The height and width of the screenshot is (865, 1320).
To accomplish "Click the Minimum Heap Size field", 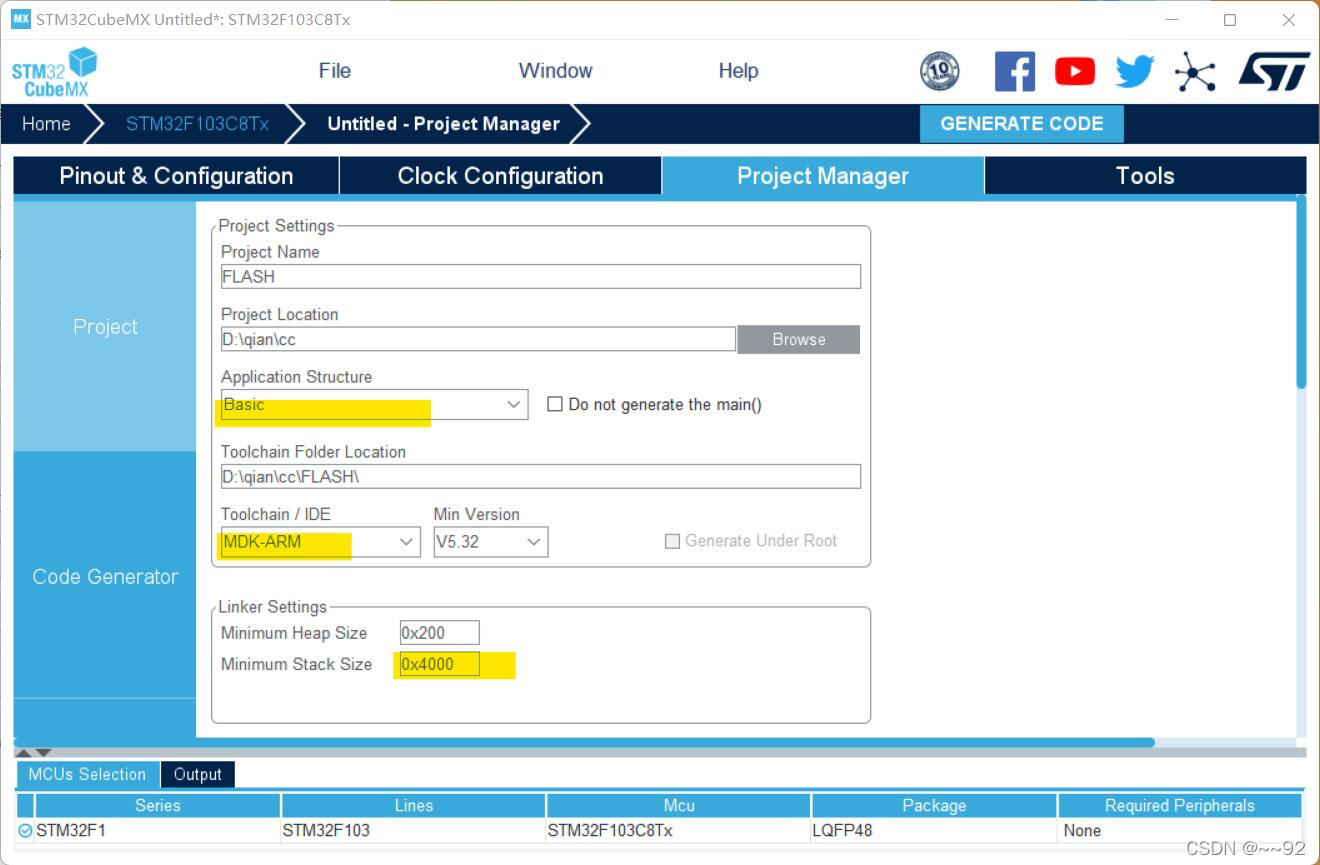I will pos(439,632).
